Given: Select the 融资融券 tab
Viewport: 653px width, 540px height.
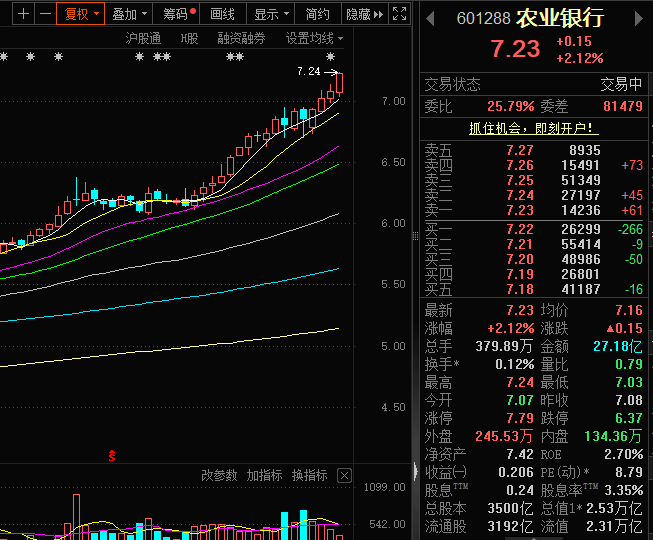Looking at the screenshot, I should point(241,38).
